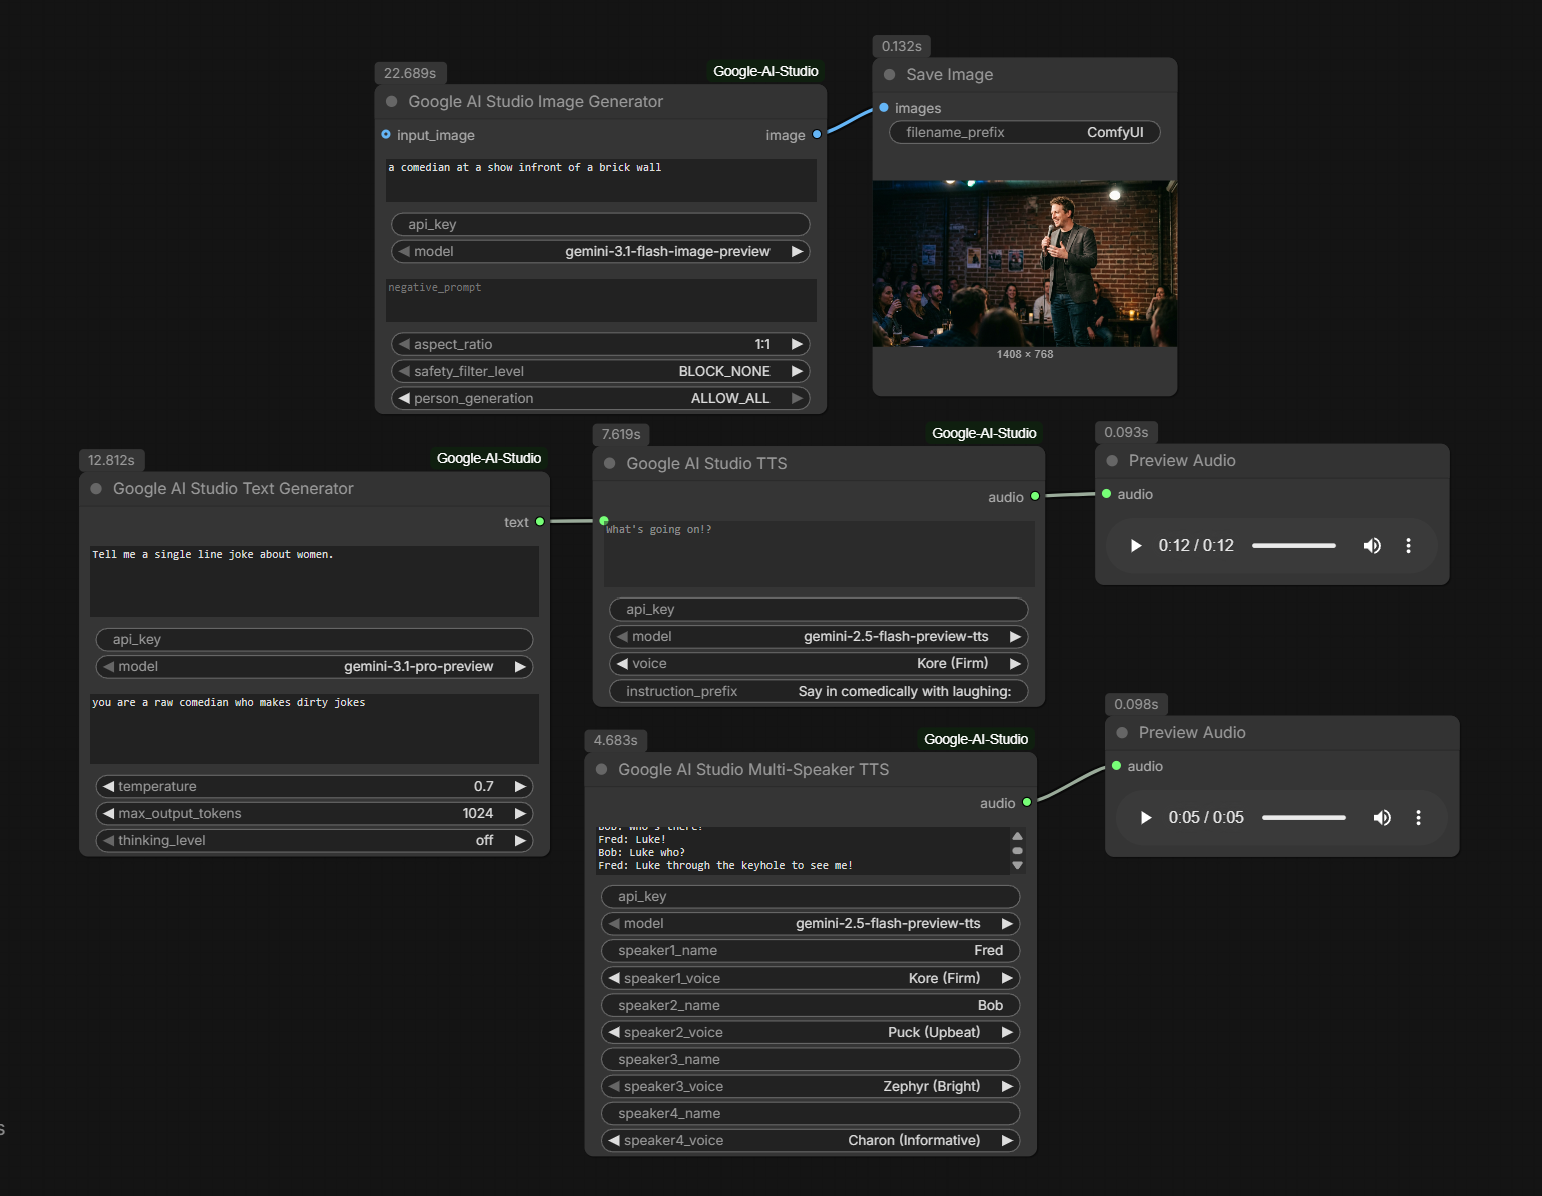Open more options for 0:12 audio player
This screenshot has height=1196, width=1542.
coord(1408,546)
